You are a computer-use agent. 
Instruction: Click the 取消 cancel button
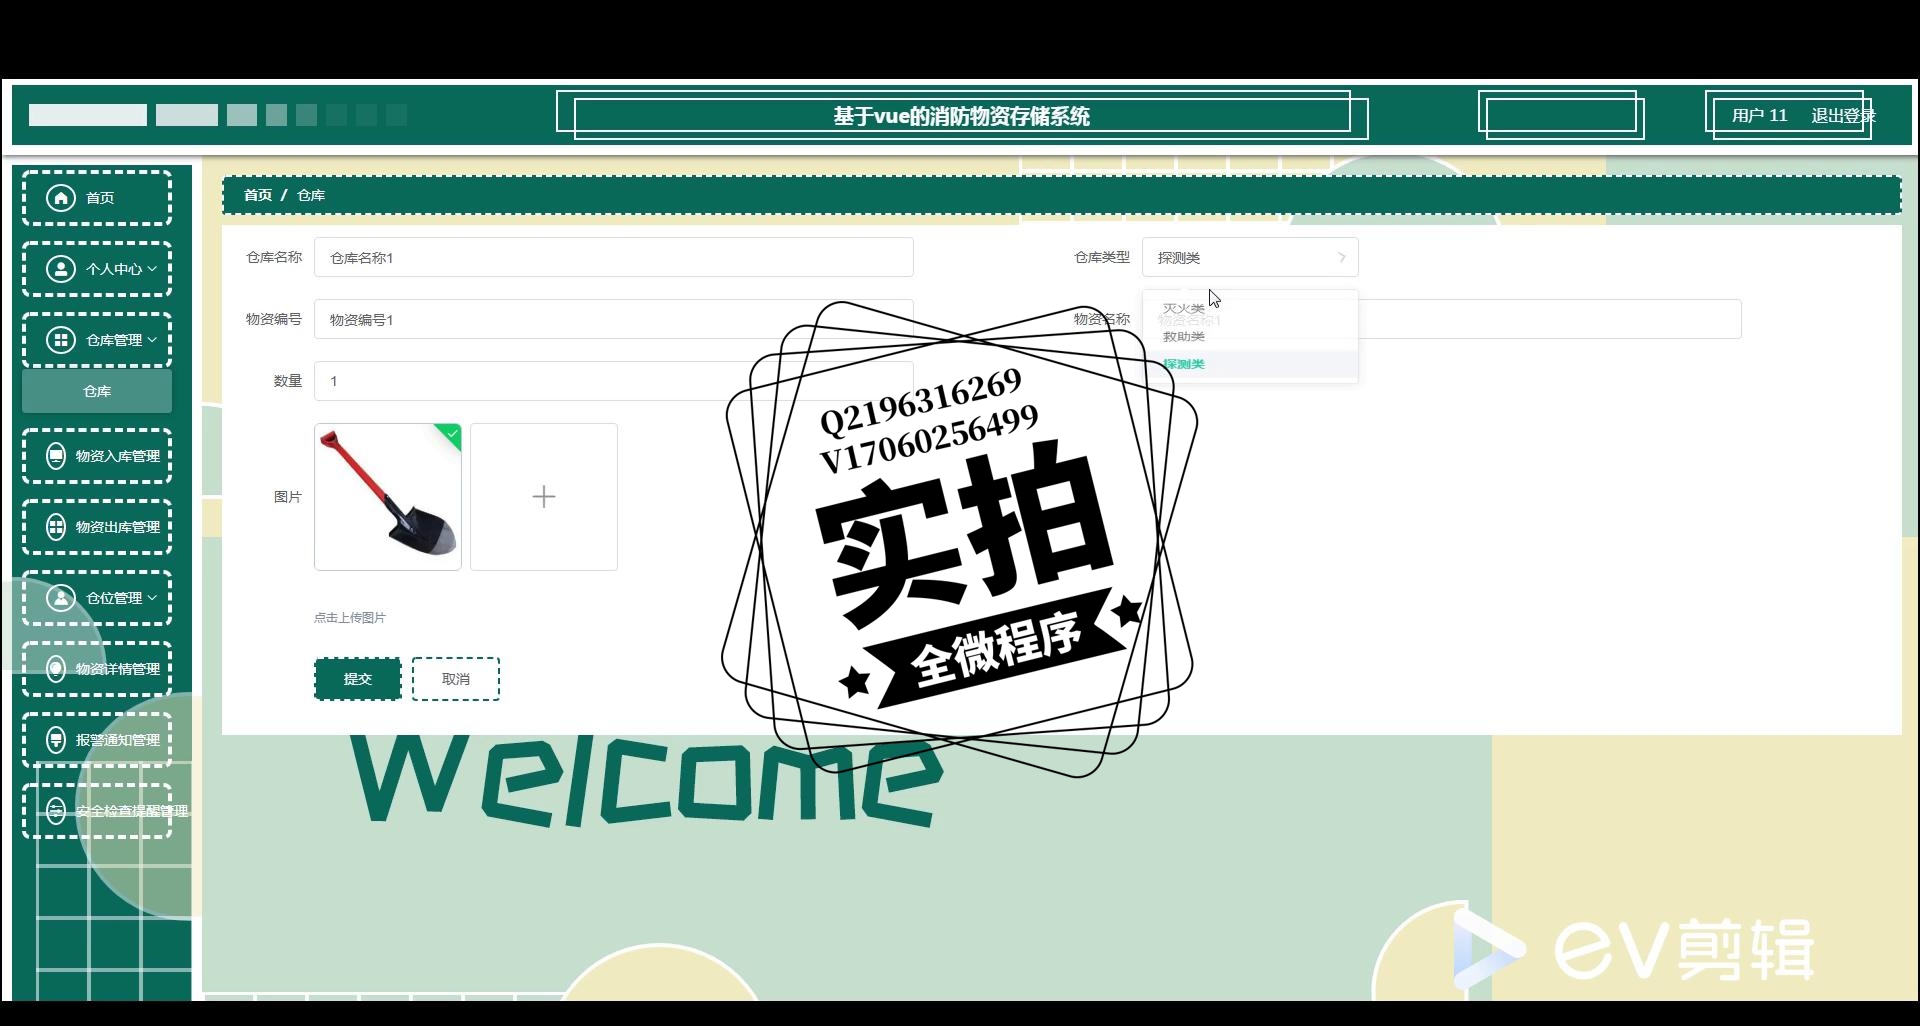pyautogui.click(x=456, y=679)
